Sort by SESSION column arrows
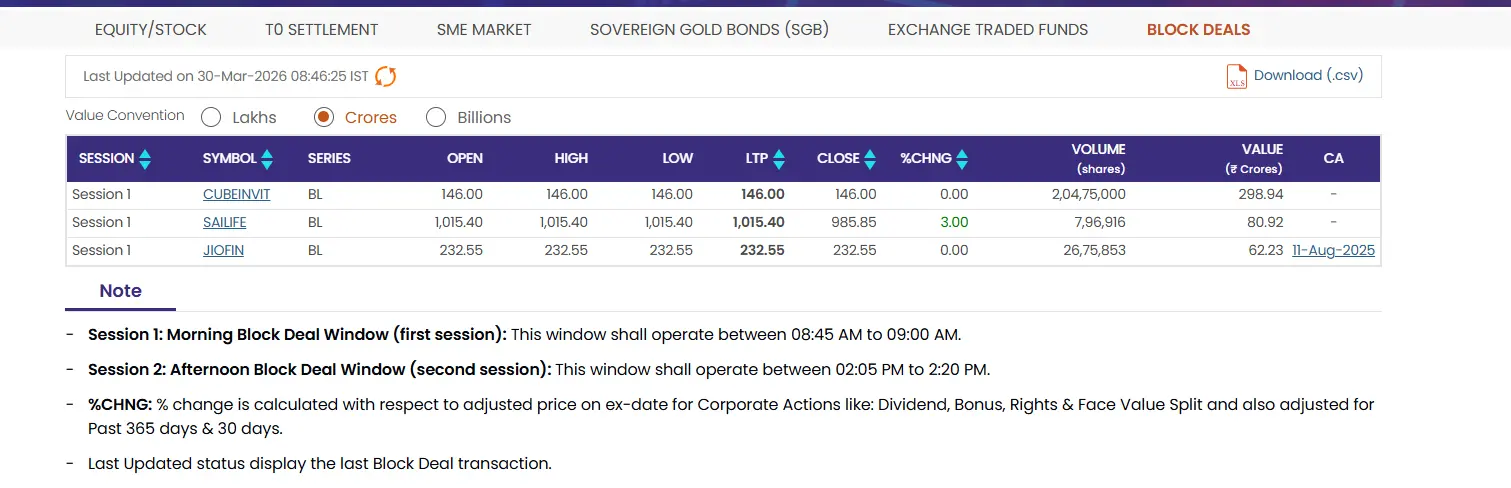The width and height of the screenshot is (1511, 488). pos(145,158)
